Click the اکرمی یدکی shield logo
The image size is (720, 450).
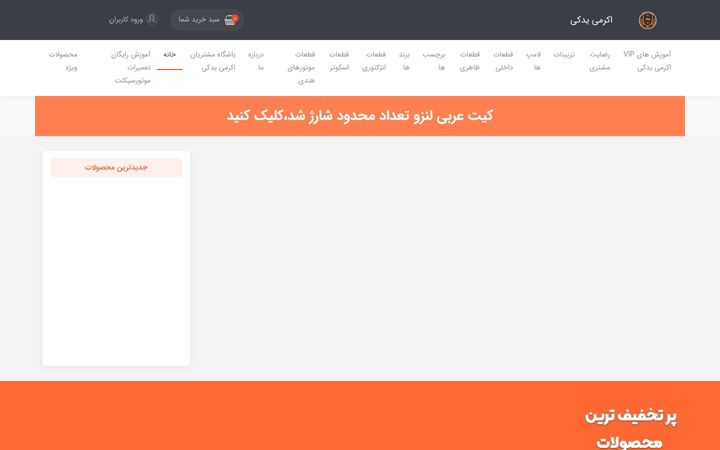coord(647,20)
